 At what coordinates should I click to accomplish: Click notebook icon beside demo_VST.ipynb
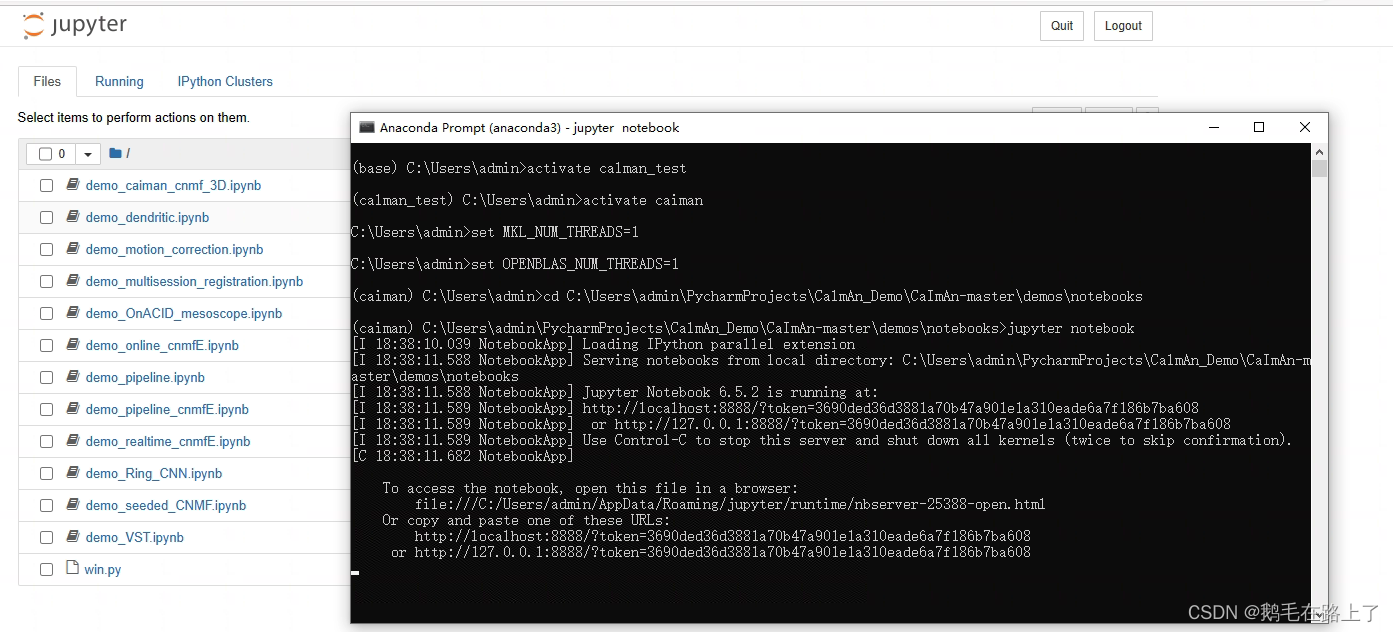pos(72,537)
